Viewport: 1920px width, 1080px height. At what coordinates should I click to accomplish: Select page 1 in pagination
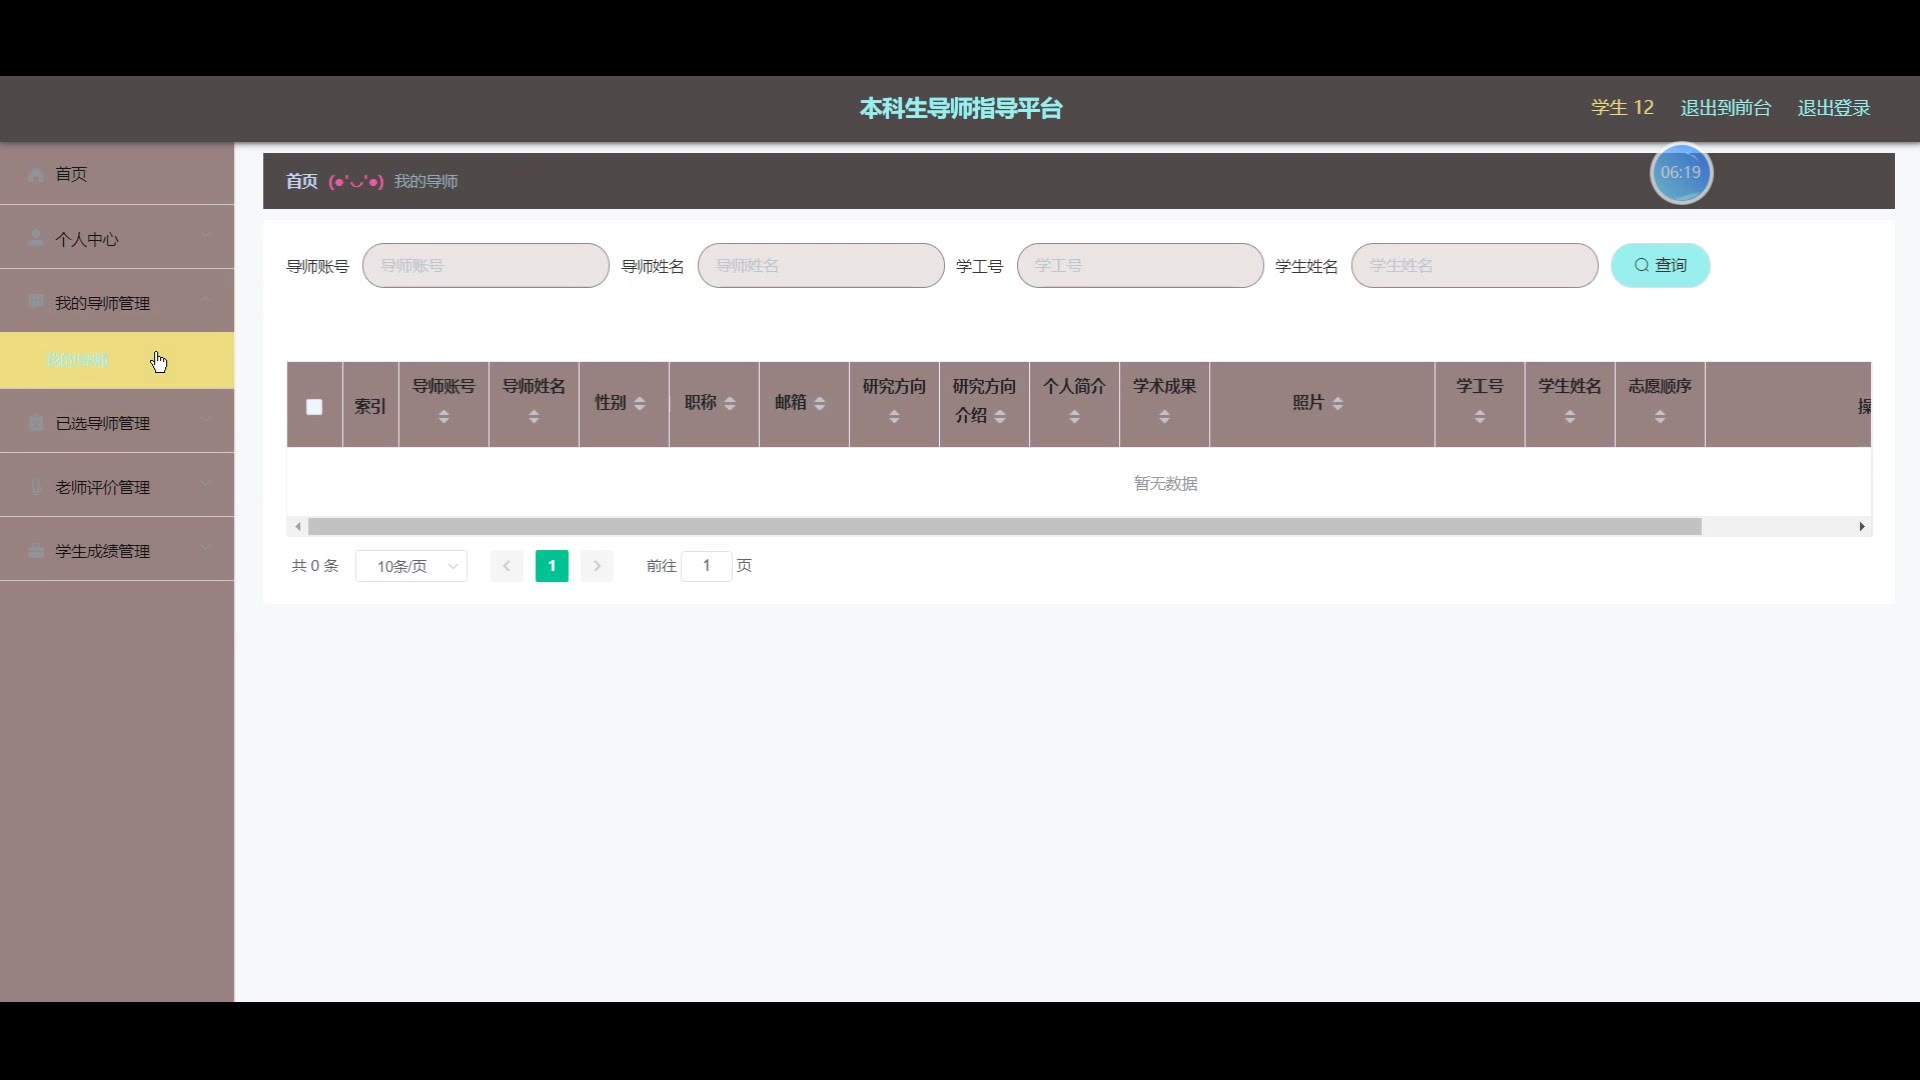click(x=552, y=566)
